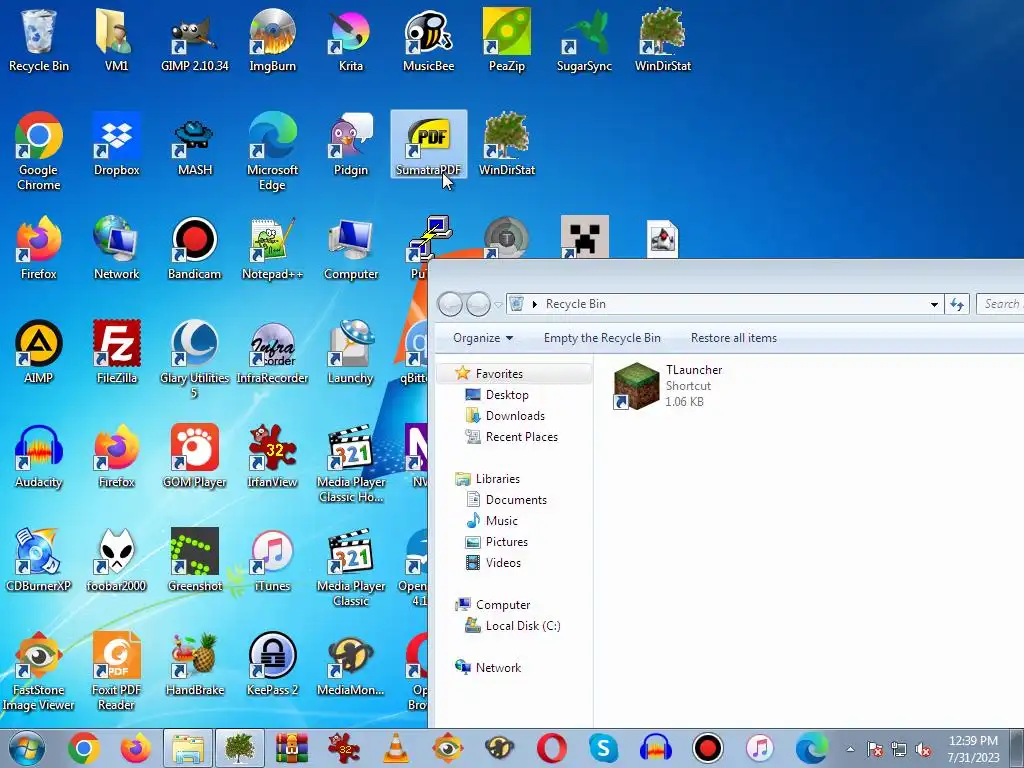The height and width of the screenshot is (768, 1024).
Task: Select the IrfanView desktop icon
Action: pyautogui.click(x=272, y=456)
